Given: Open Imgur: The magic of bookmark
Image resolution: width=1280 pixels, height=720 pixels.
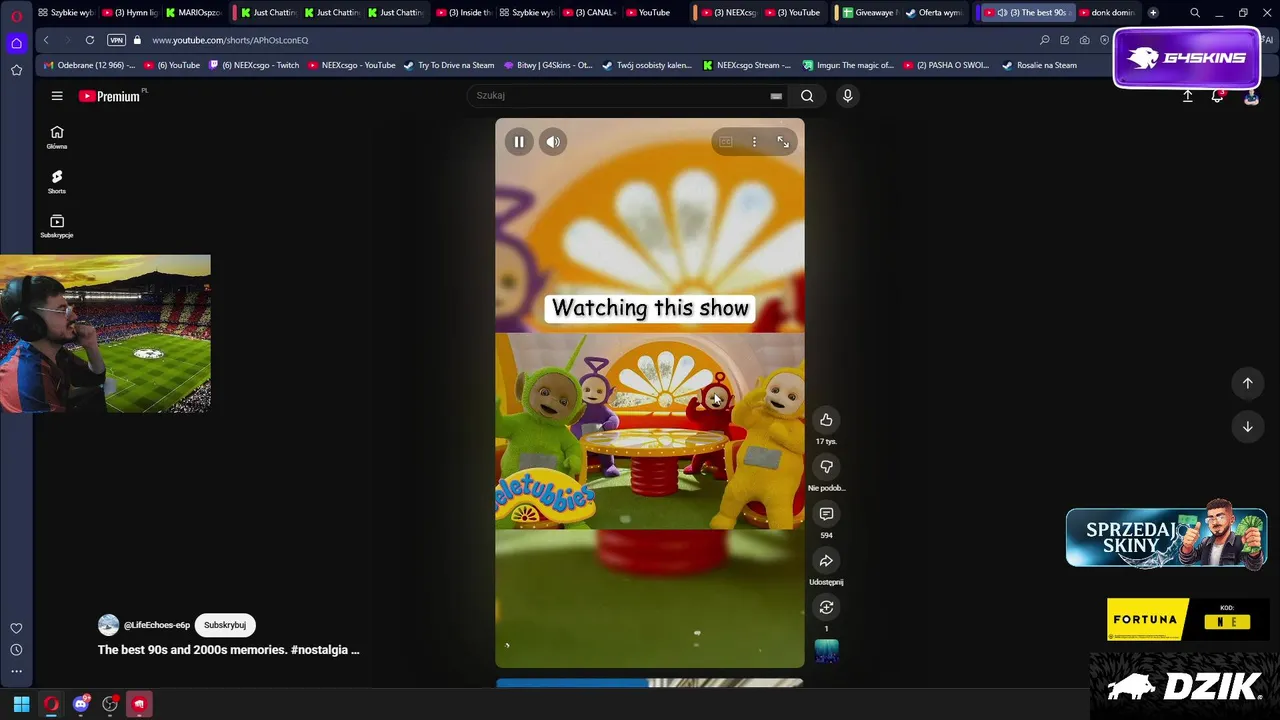Looking at the screenshot, I should pos(849,65).
